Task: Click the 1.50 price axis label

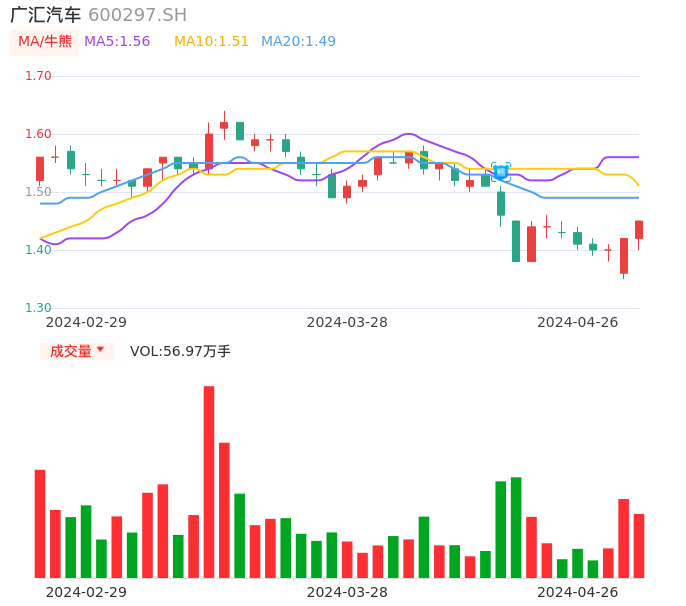Action: click(x=38, y=192)
